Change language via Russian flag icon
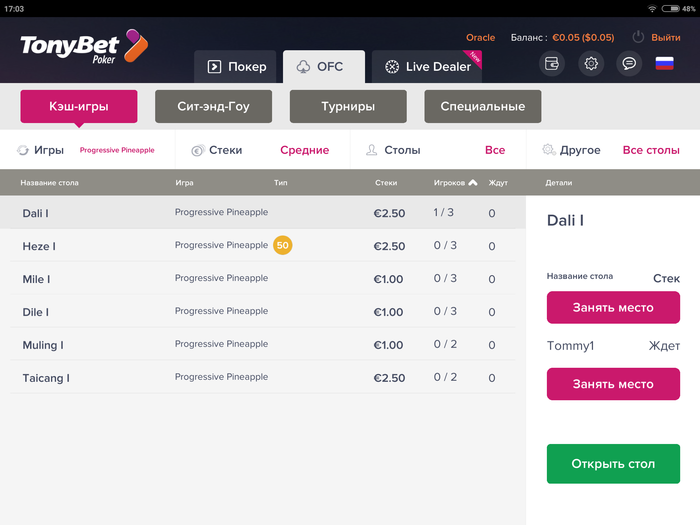Screen dimensions: 700x525 [x=664, y=63]
